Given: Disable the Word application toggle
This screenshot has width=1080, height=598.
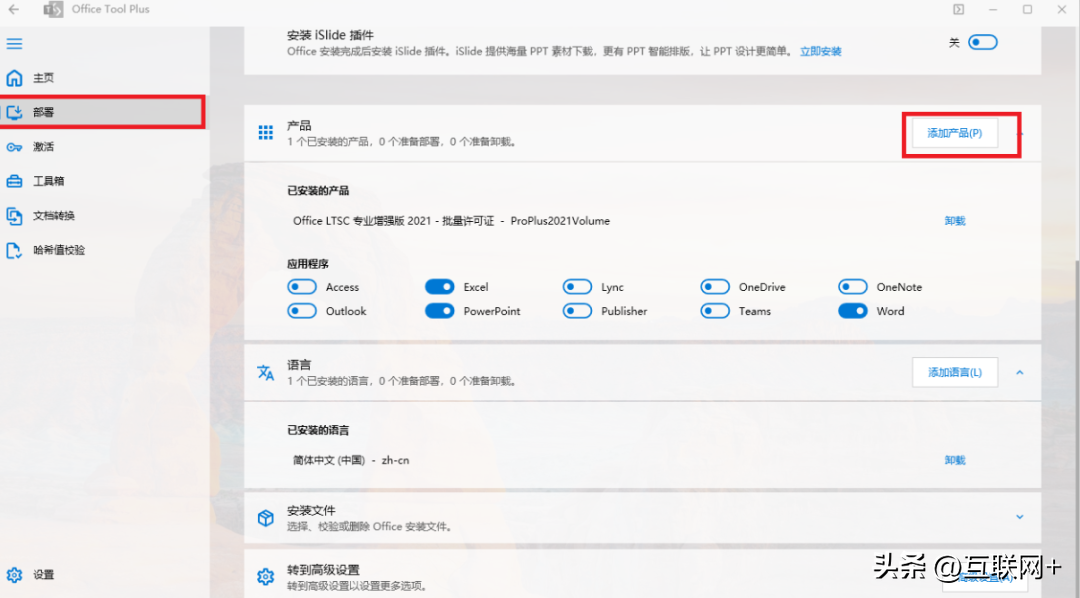Looking at the screenshot, I should [853, 311].
